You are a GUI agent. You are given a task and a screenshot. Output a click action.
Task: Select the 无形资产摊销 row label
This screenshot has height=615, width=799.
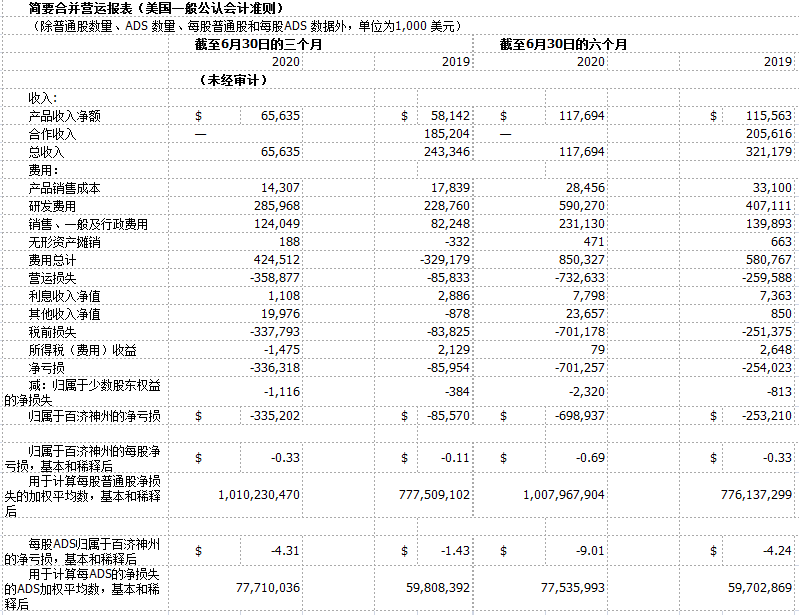(x=64, y=242)
